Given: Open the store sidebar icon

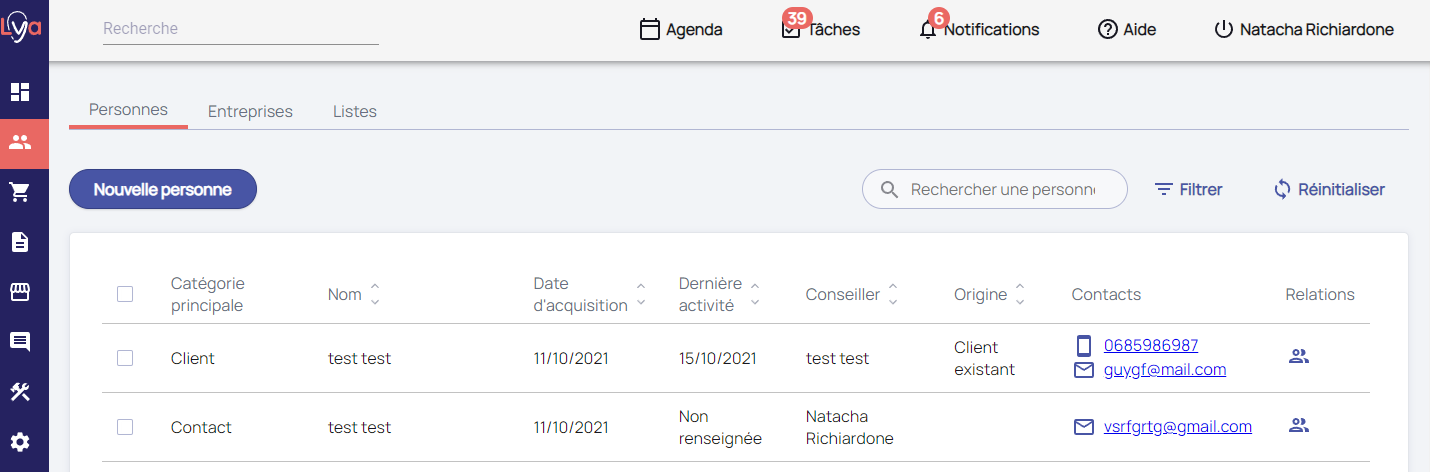Looking at the screenshot, I should 20,292.
